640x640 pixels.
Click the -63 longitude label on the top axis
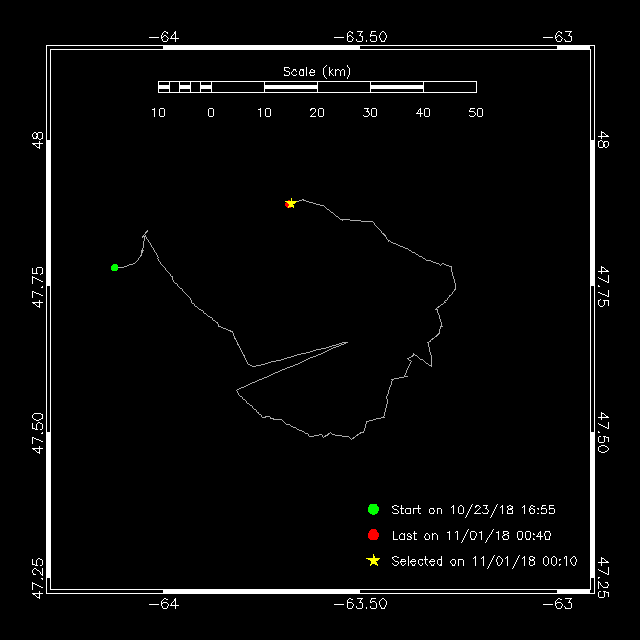(x=561, y=37)
